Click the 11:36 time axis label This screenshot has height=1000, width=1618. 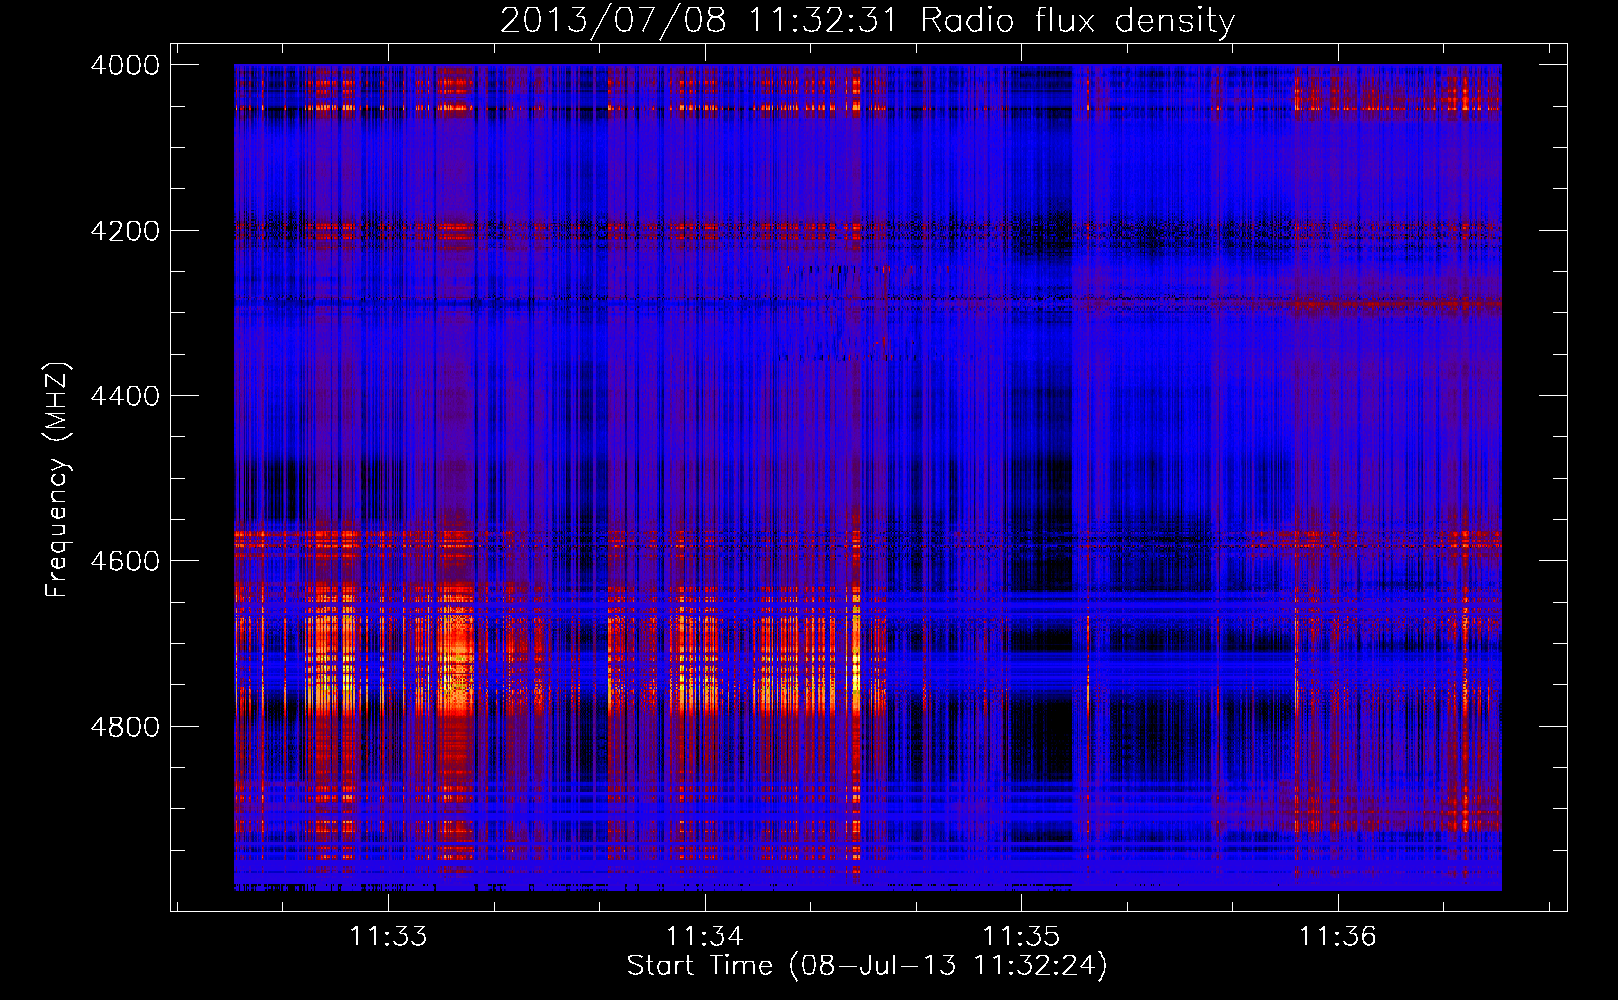tap(1337, 937)
